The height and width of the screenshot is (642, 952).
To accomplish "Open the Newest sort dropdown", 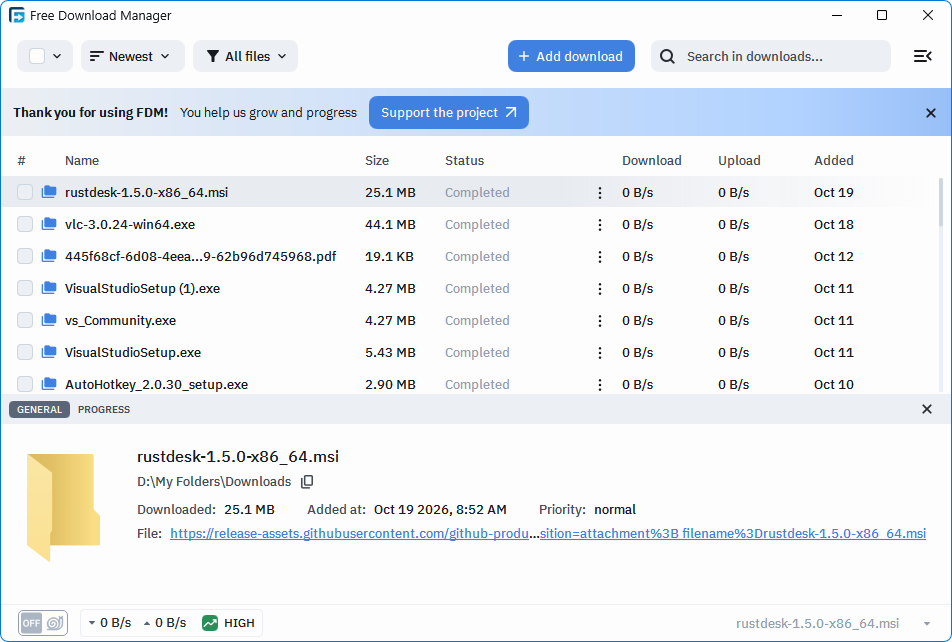I will pos(132,56).
